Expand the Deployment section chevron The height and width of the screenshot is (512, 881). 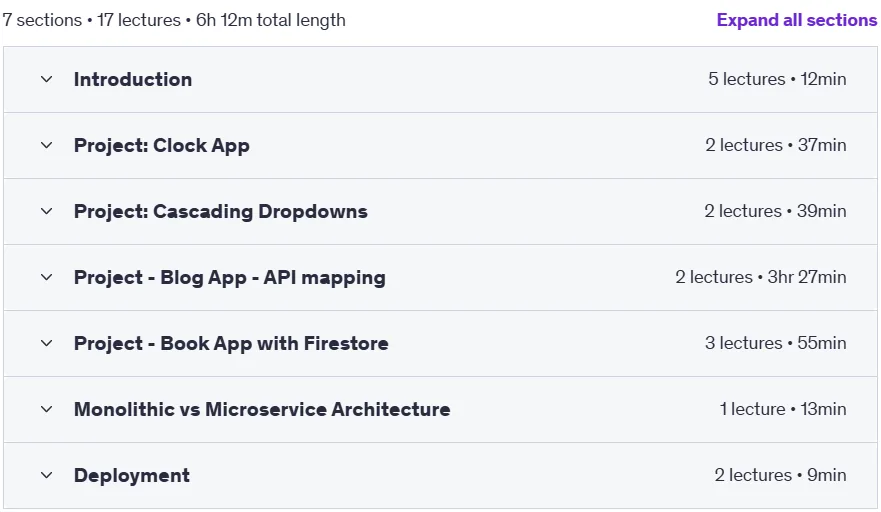pos(47,475)
